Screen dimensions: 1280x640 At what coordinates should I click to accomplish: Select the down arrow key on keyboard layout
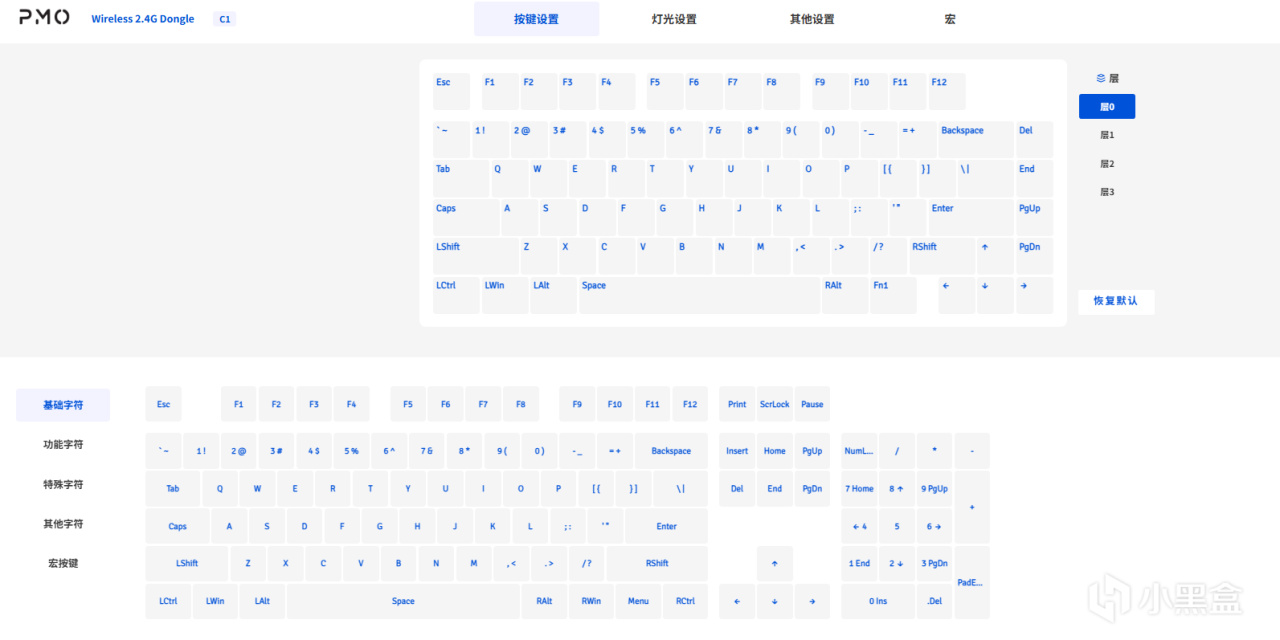pos(995,295)
